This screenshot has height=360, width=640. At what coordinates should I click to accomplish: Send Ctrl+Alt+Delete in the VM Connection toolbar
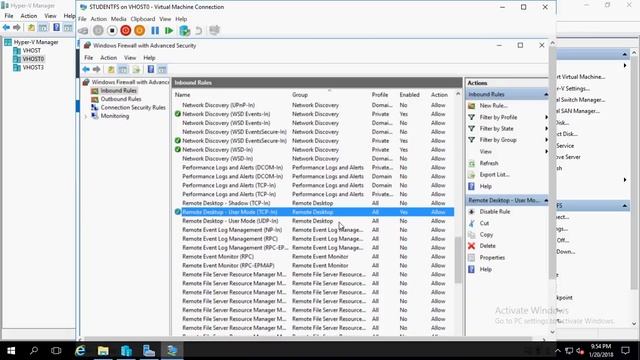83,31
